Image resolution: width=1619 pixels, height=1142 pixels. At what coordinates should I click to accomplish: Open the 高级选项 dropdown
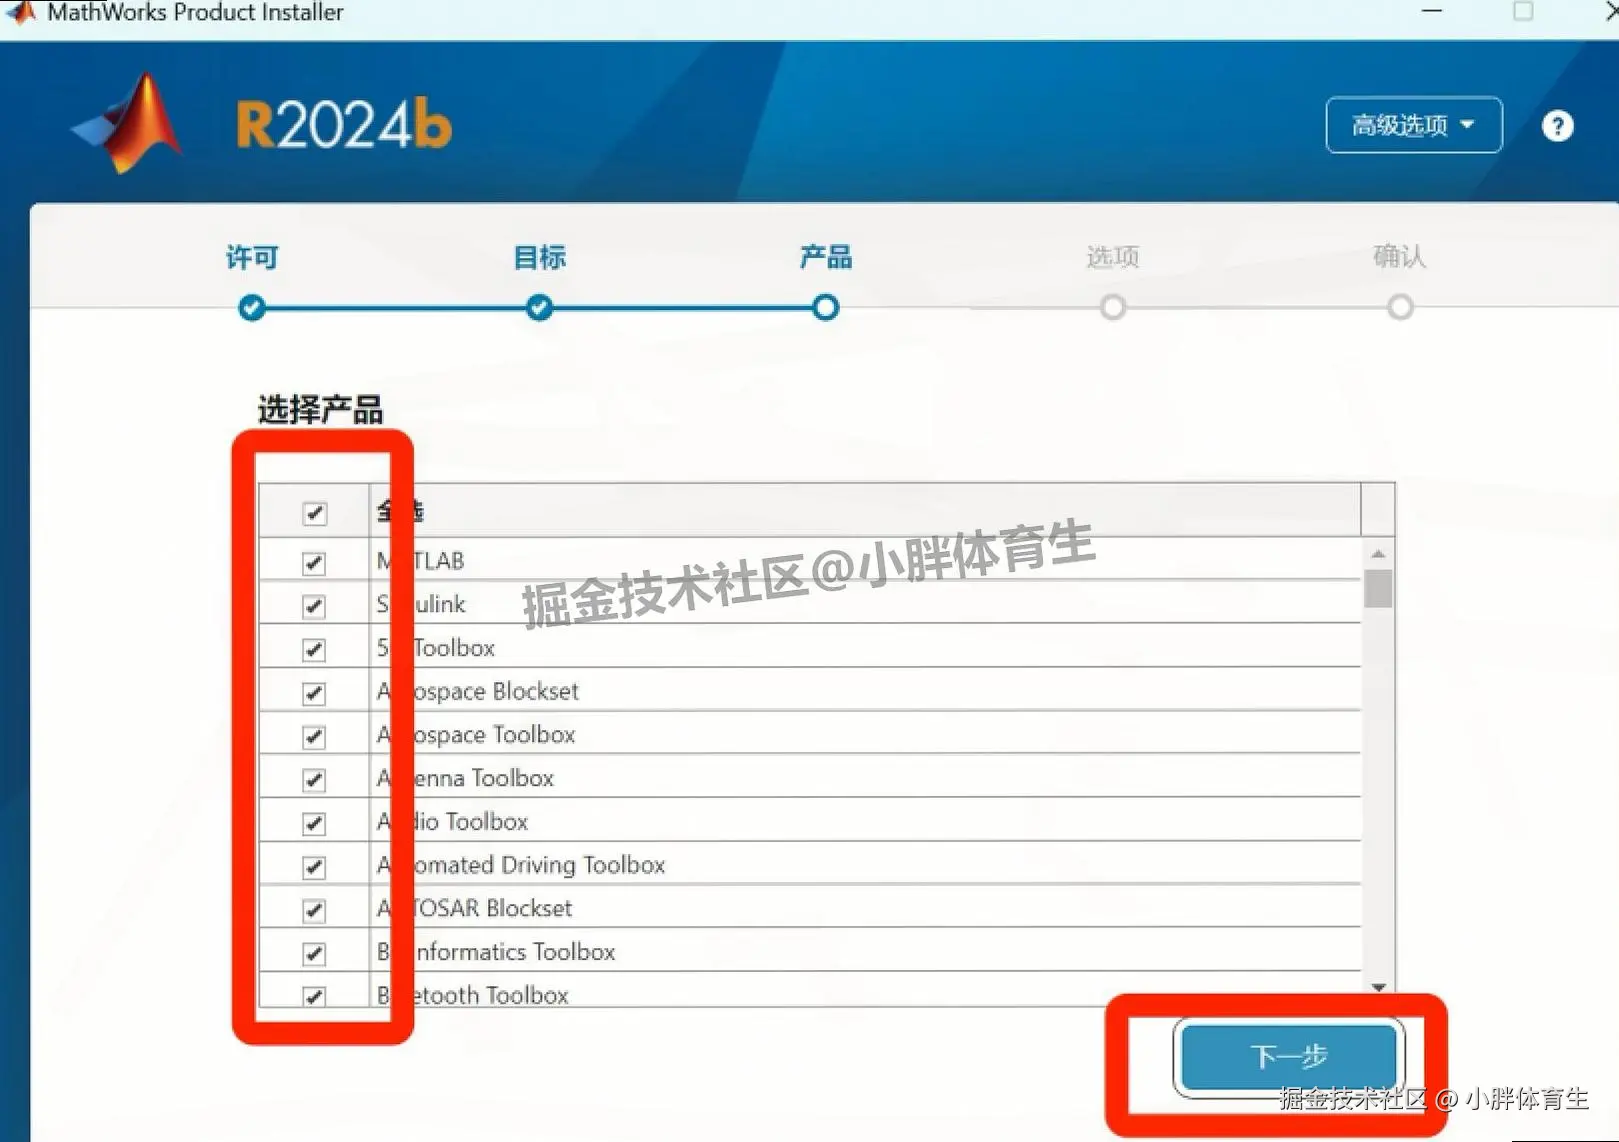tap(1412, 126)
